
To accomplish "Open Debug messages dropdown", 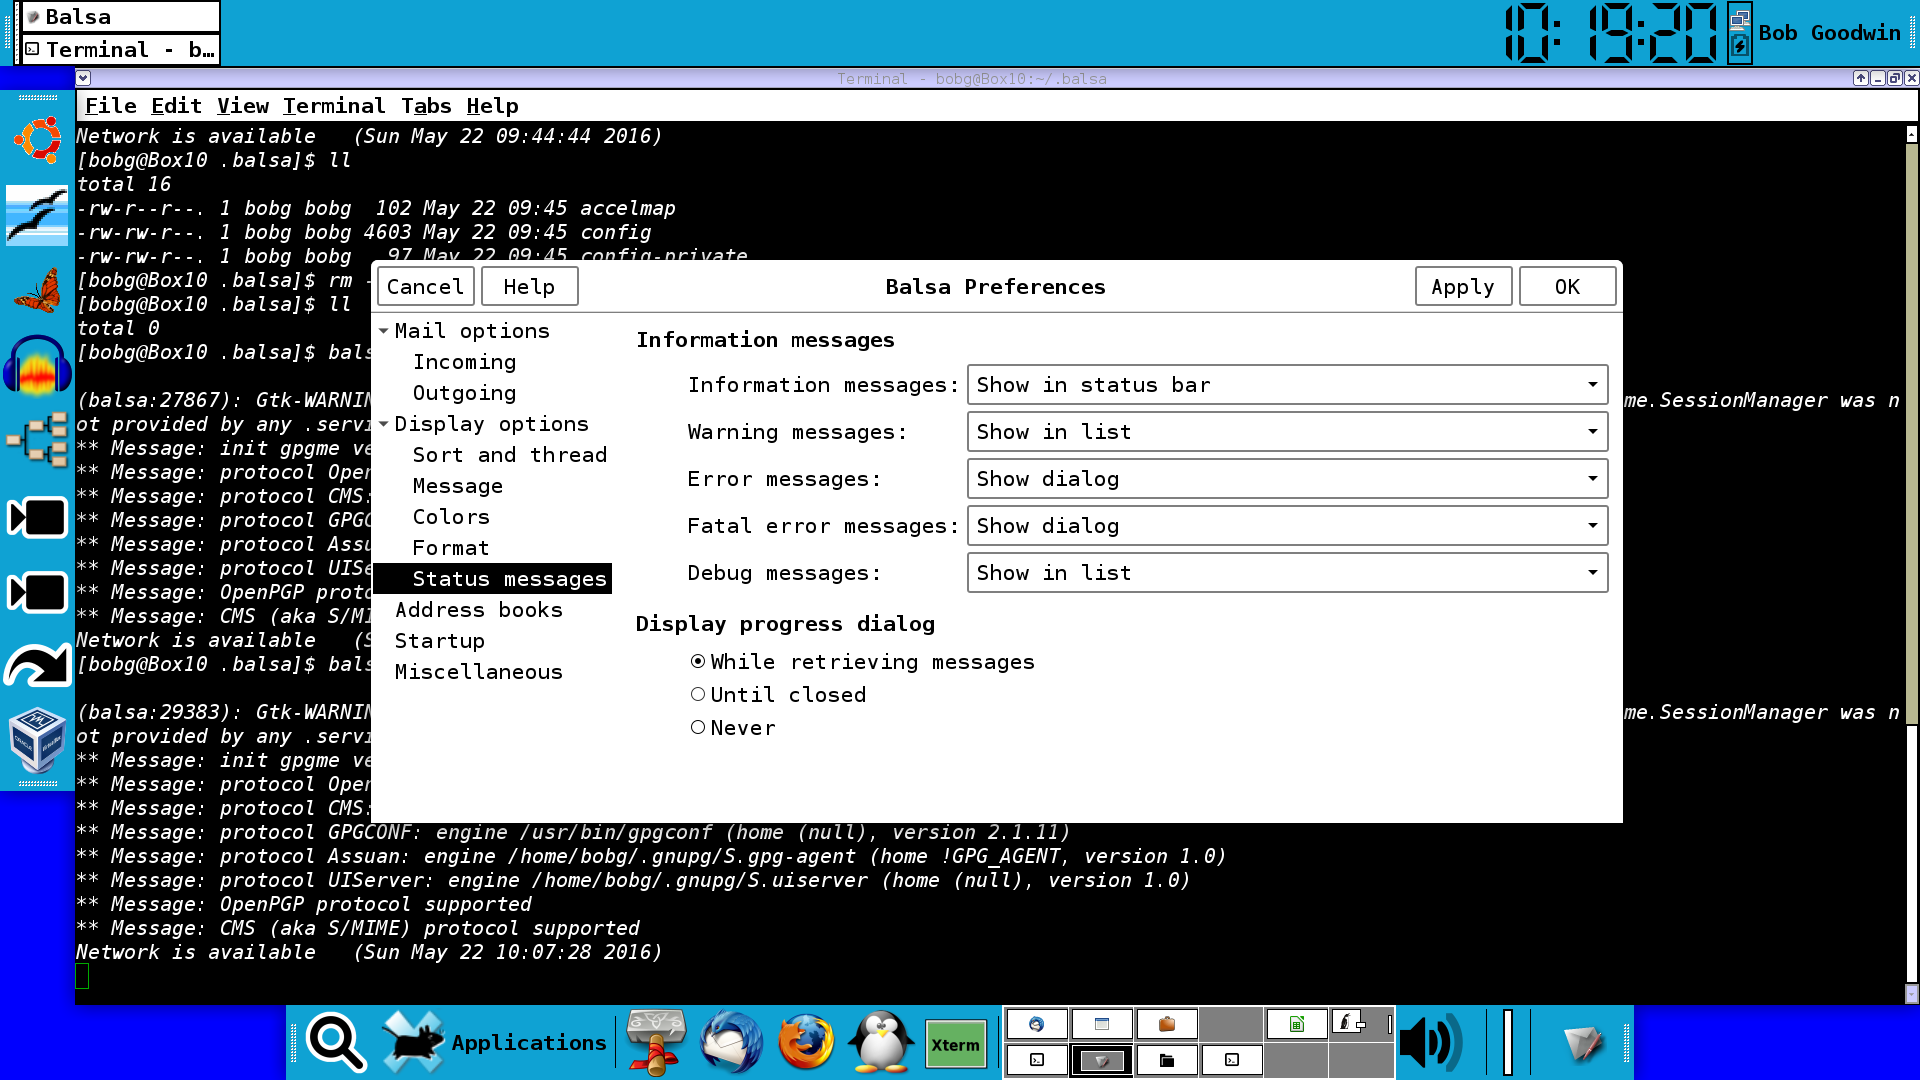I will click(x=1287, y=573).
